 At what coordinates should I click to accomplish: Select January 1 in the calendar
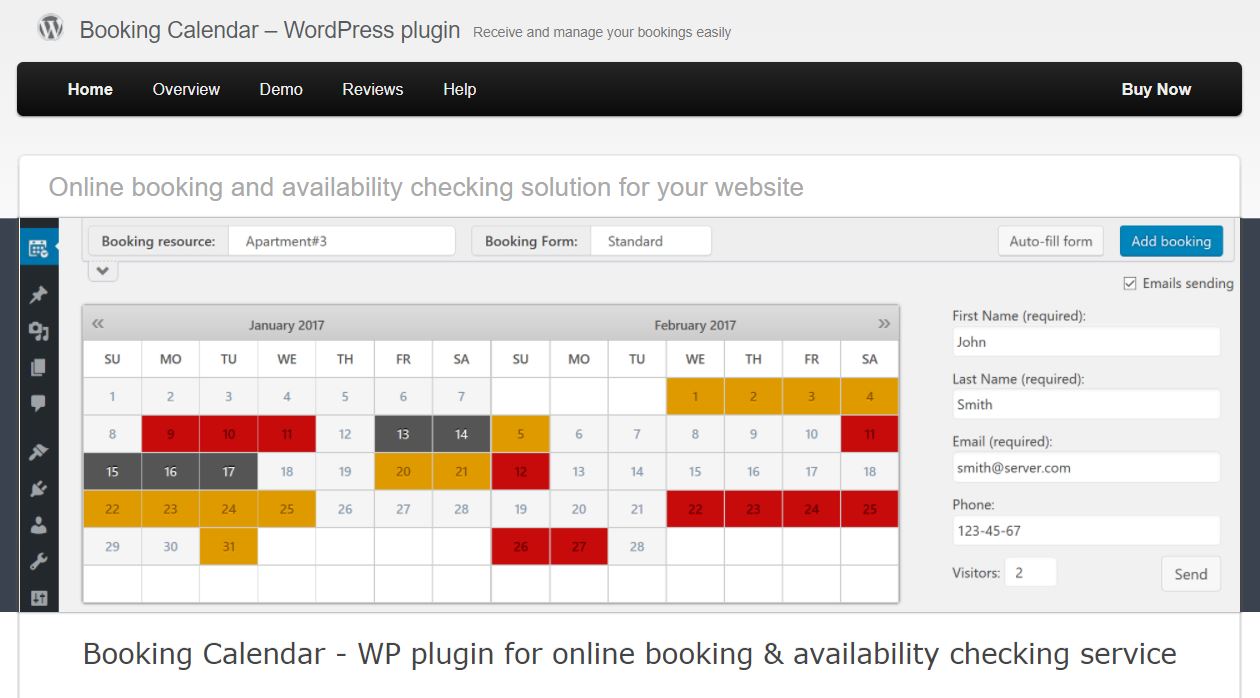tap(112, 396)
